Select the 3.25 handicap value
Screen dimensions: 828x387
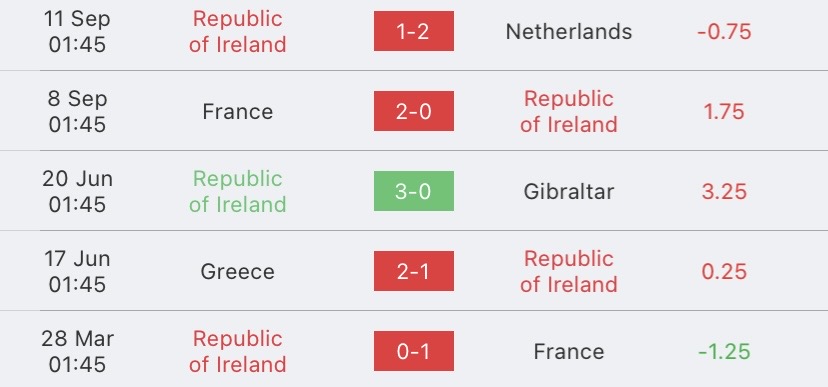[724, 191]
